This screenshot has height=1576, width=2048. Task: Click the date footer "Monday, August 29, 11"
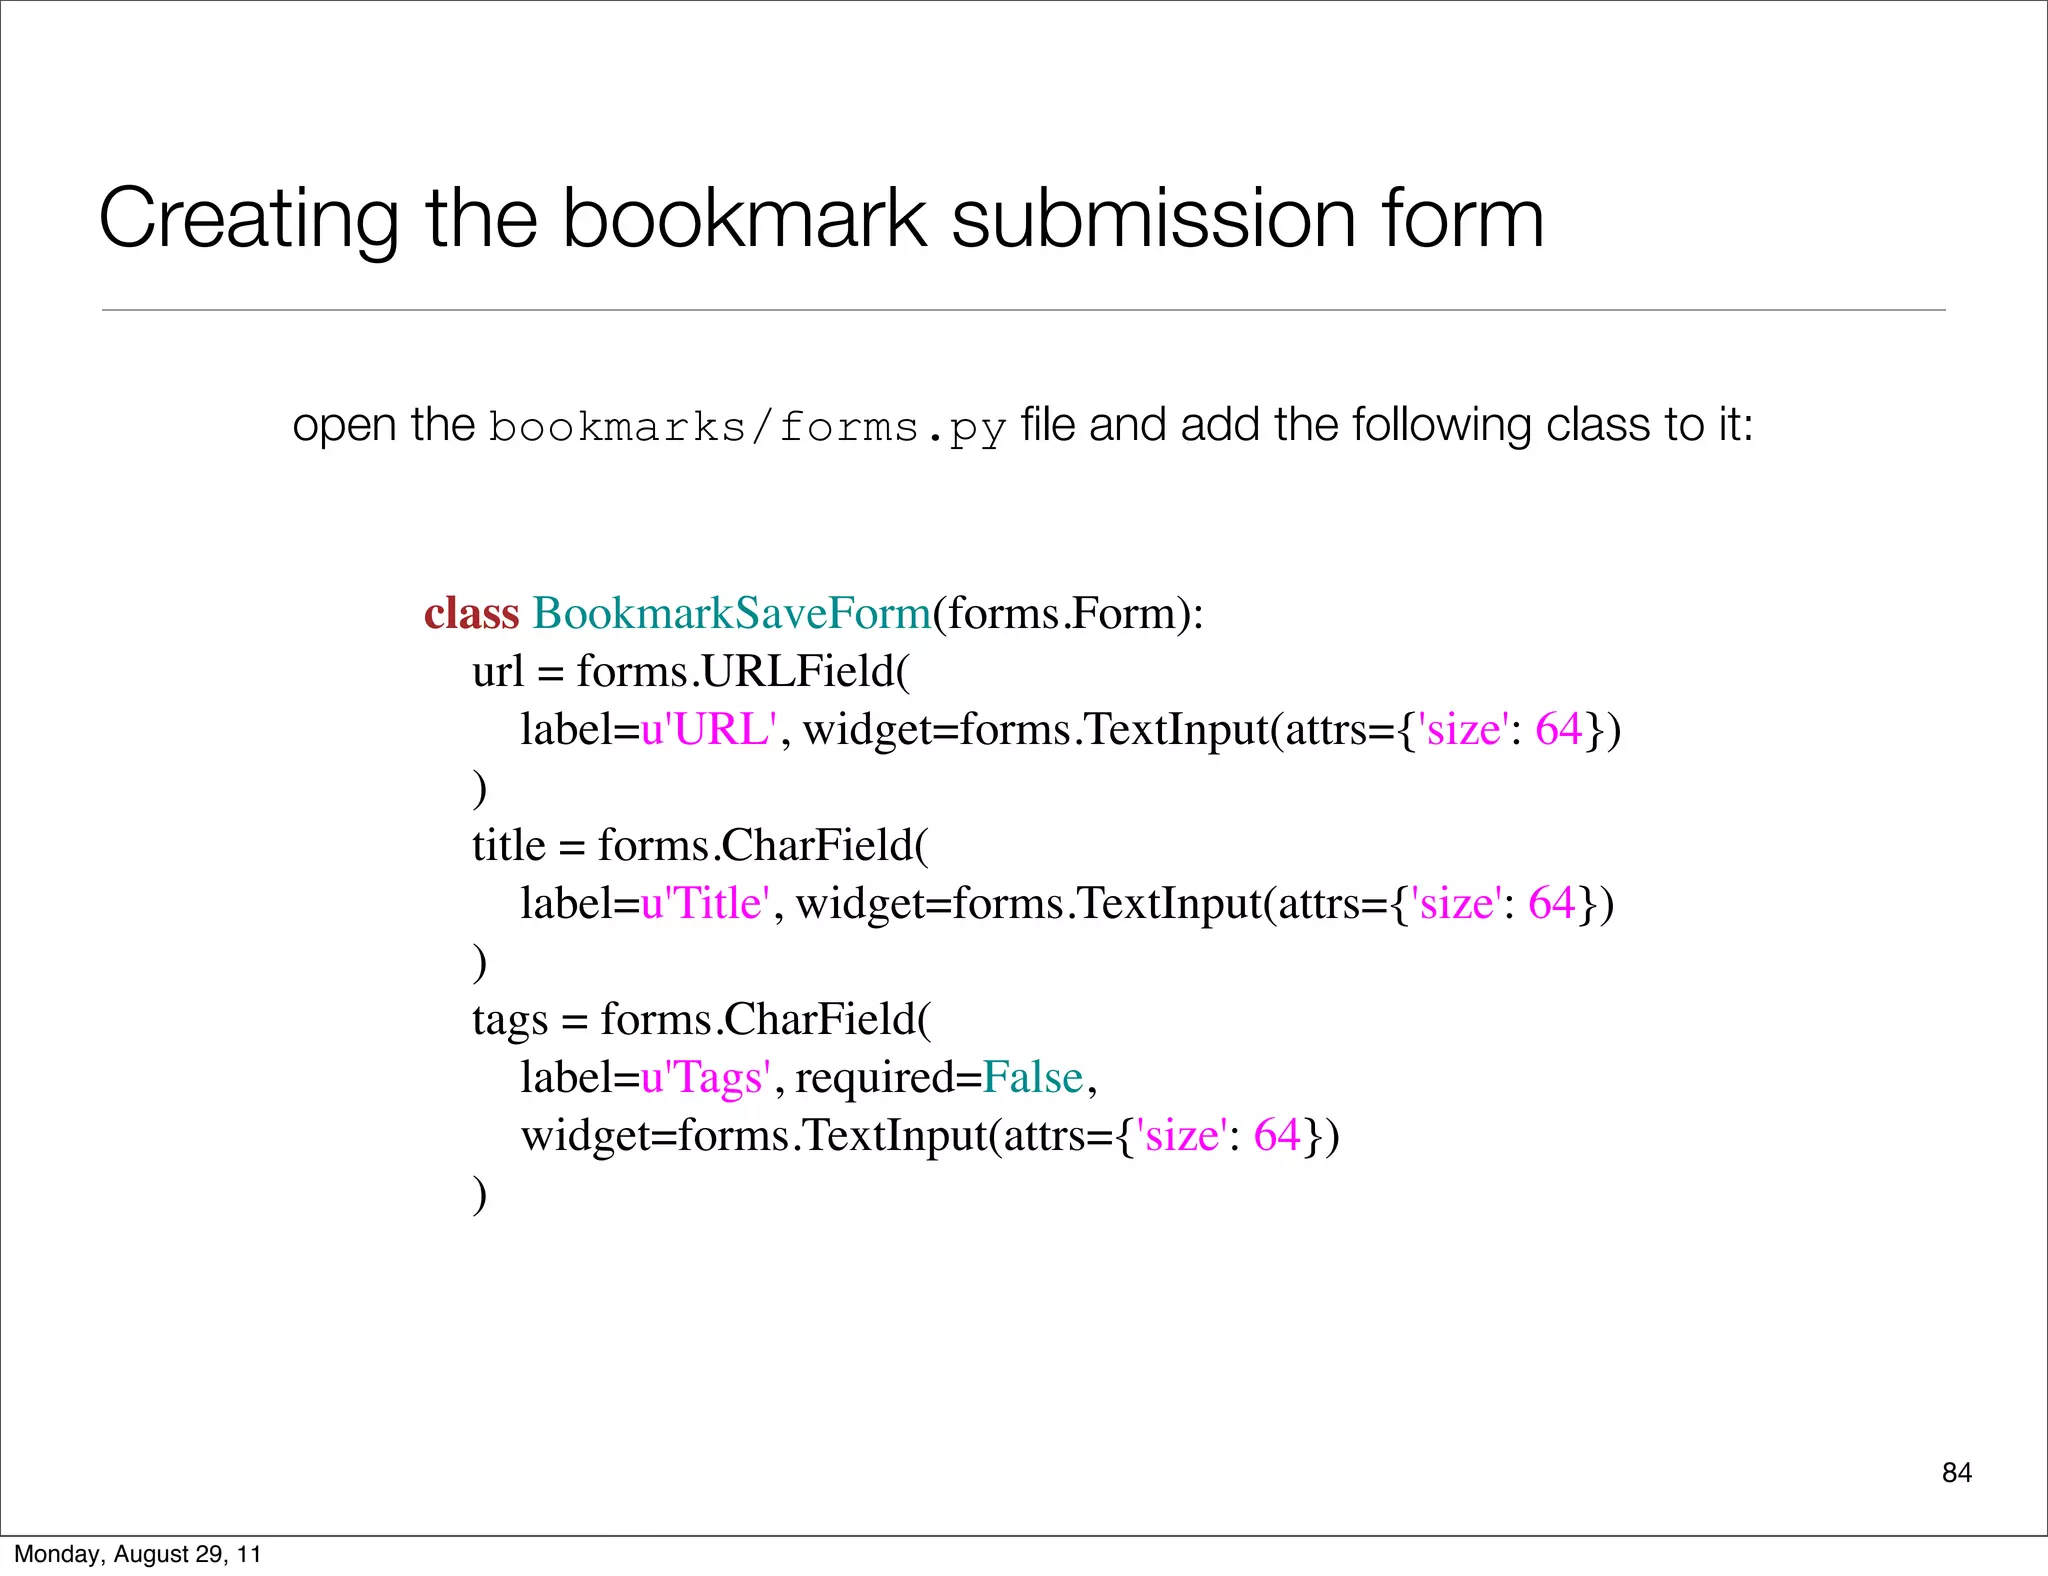(138, 1554)
